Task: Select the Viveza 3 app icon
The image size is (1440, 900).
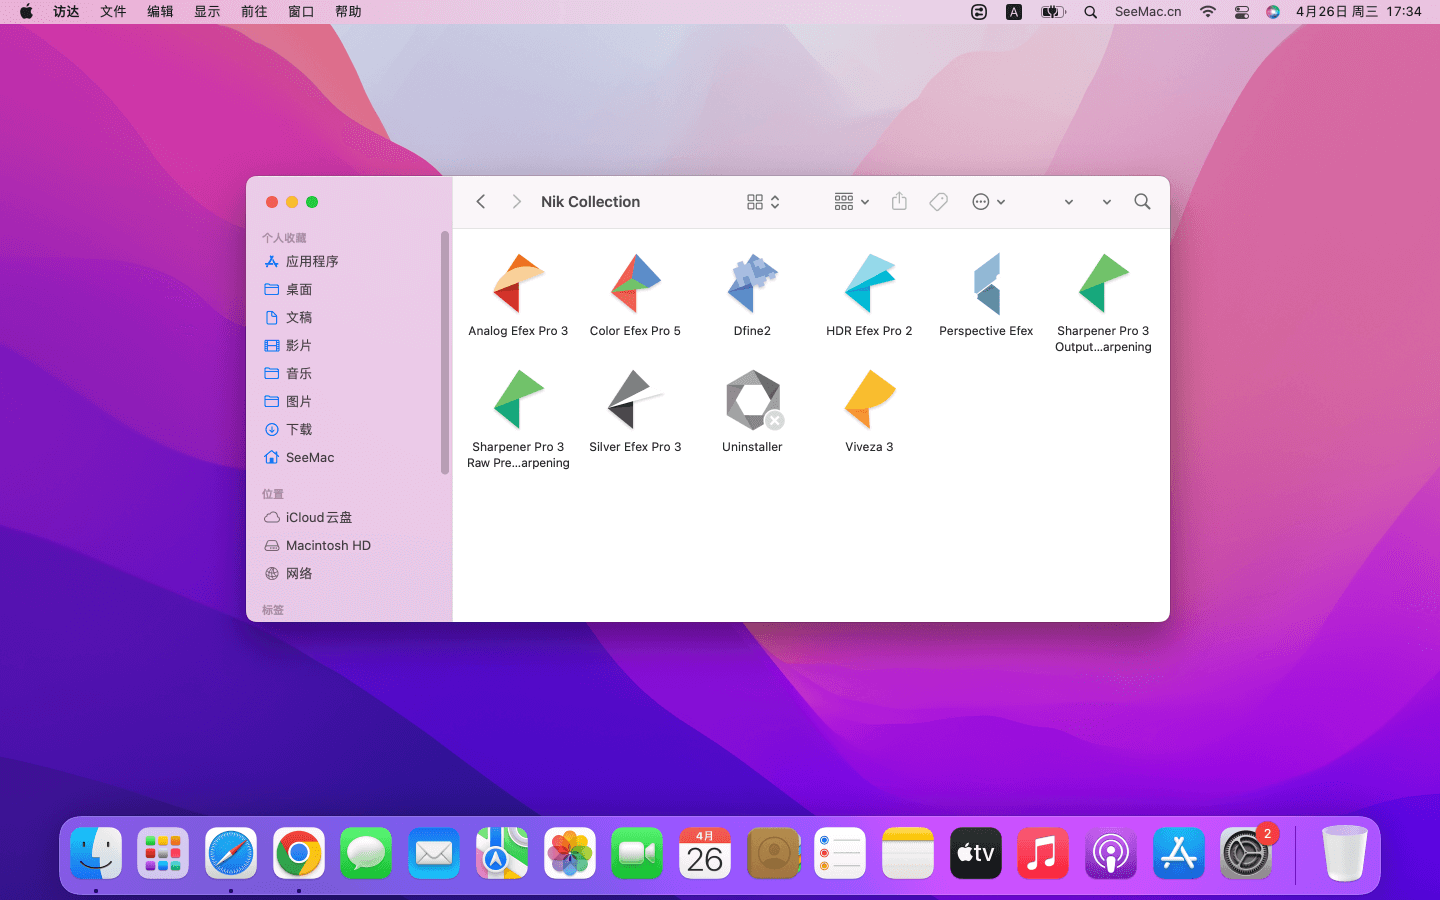Action: [x=869, y=400]
